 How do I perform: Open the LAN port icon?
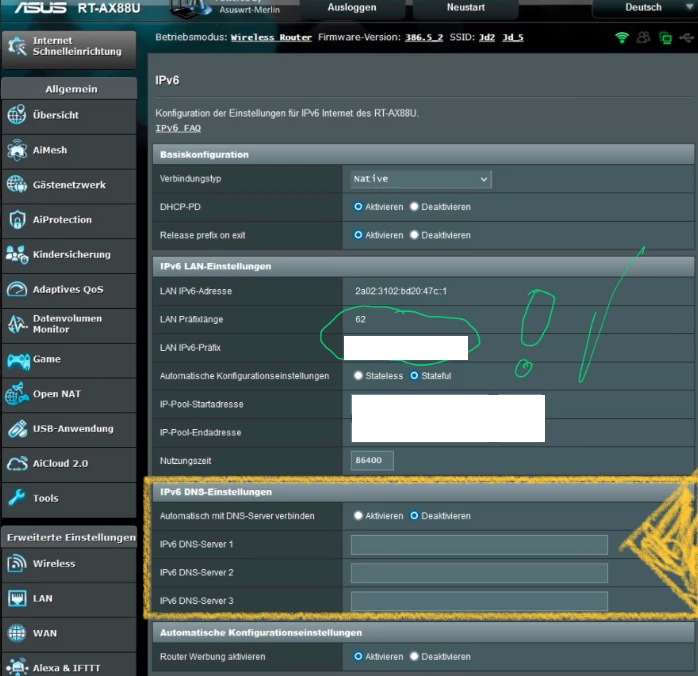pos(17,598)
